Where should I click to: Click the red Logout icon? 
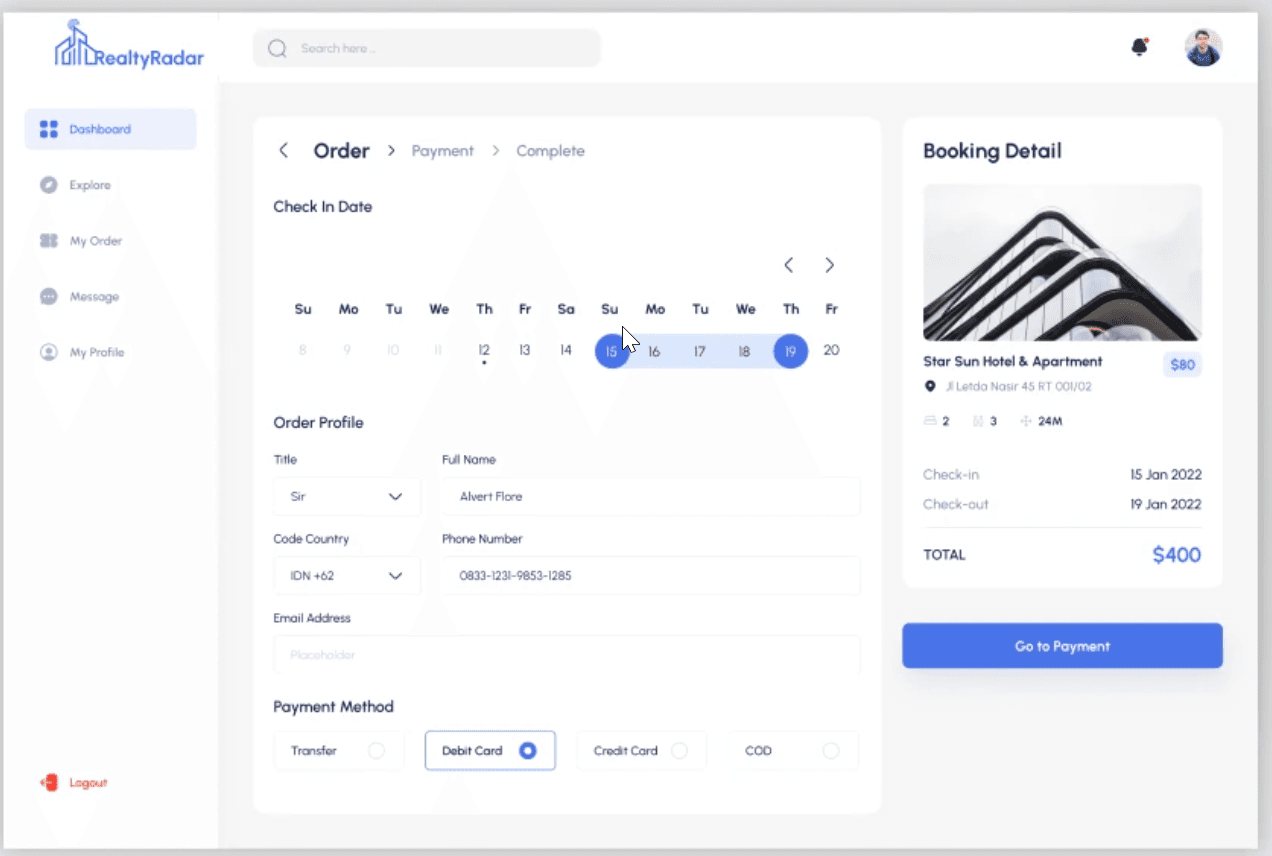pyautogui.click(x=49, y=782)
